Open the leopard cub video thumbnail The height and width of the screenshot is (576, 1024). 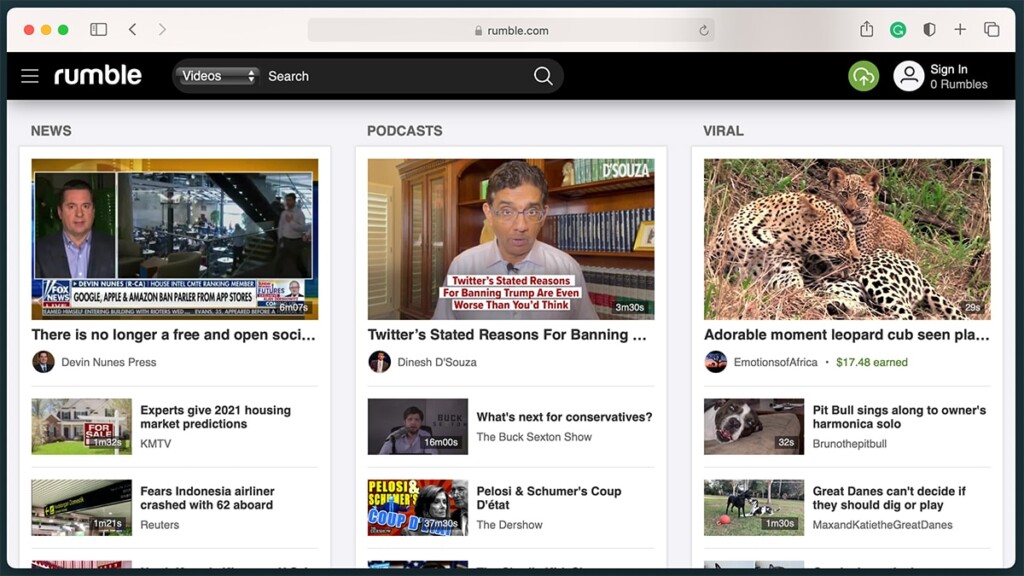(847, 239)
